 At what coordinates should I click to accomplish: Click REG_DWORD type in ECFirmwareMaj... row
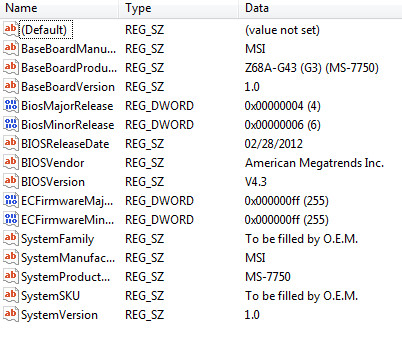coord(159,201)
